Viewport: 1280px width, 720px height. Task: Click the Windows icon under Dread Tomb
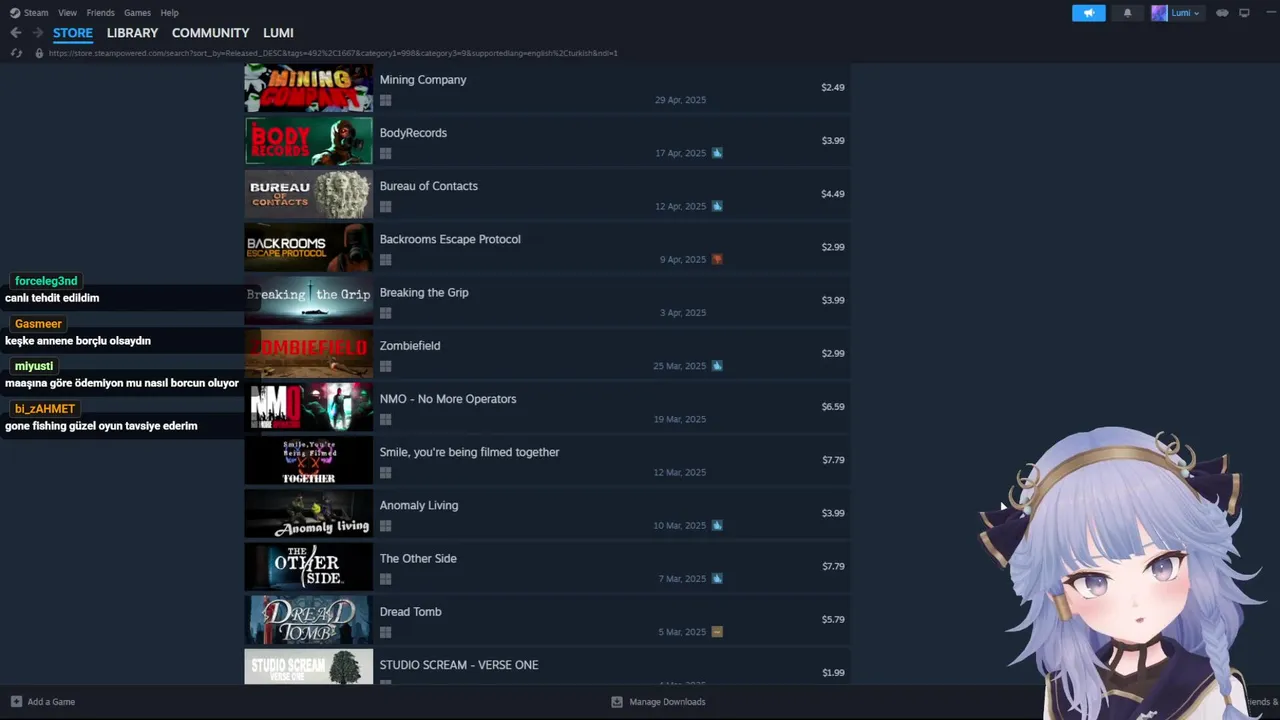tap(385, 632)
